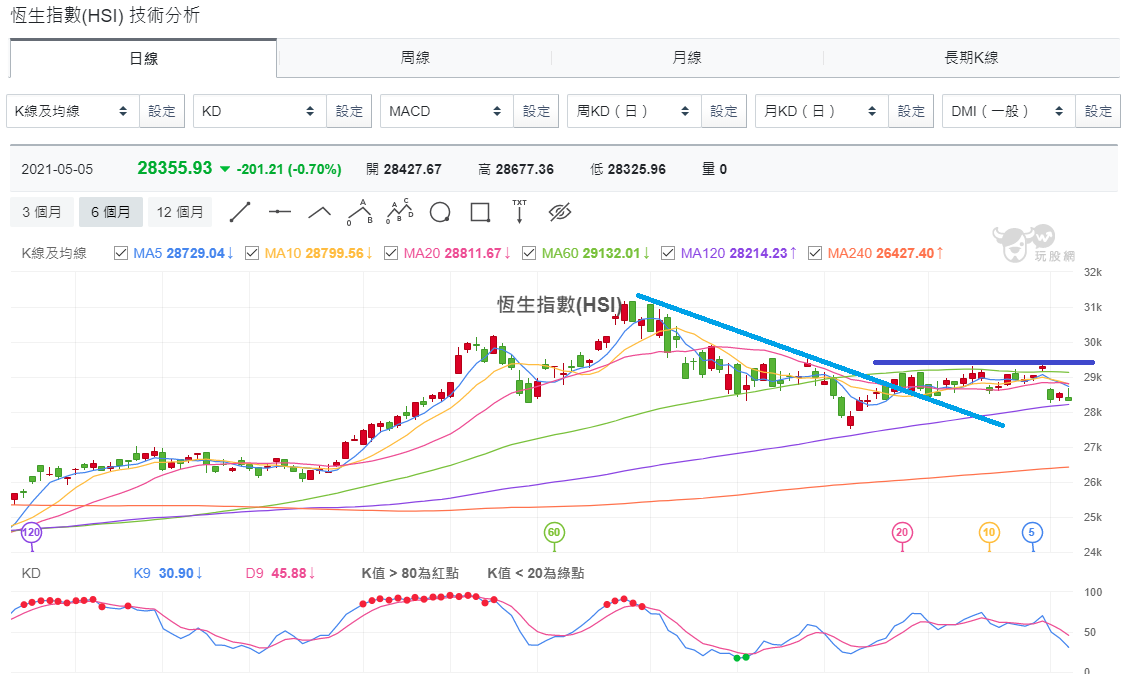
Task: Click 設定 button next to 周KD(日)
Action: click(724, 111)
